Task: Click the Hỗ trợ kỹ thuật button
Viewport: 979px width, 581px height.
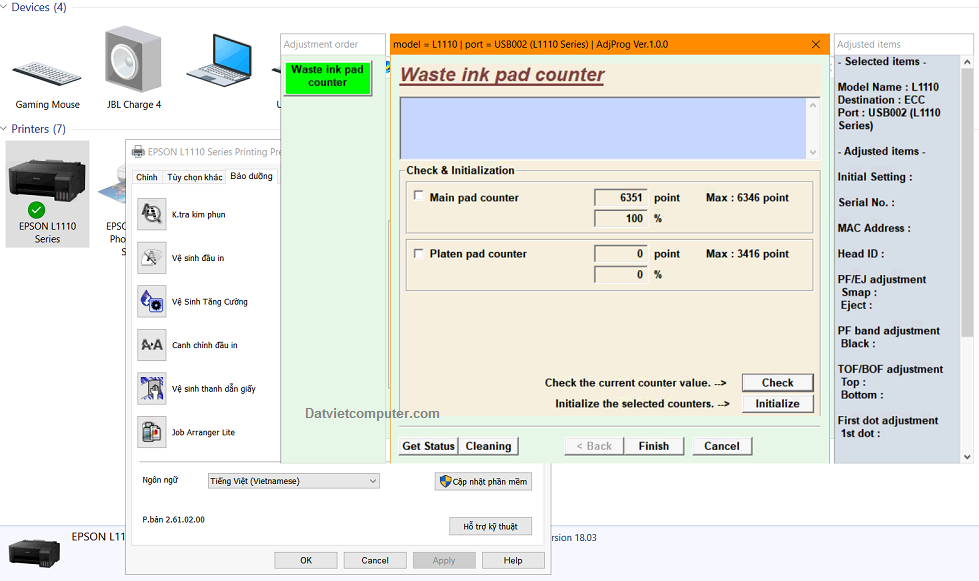Action: coord(490,526)
